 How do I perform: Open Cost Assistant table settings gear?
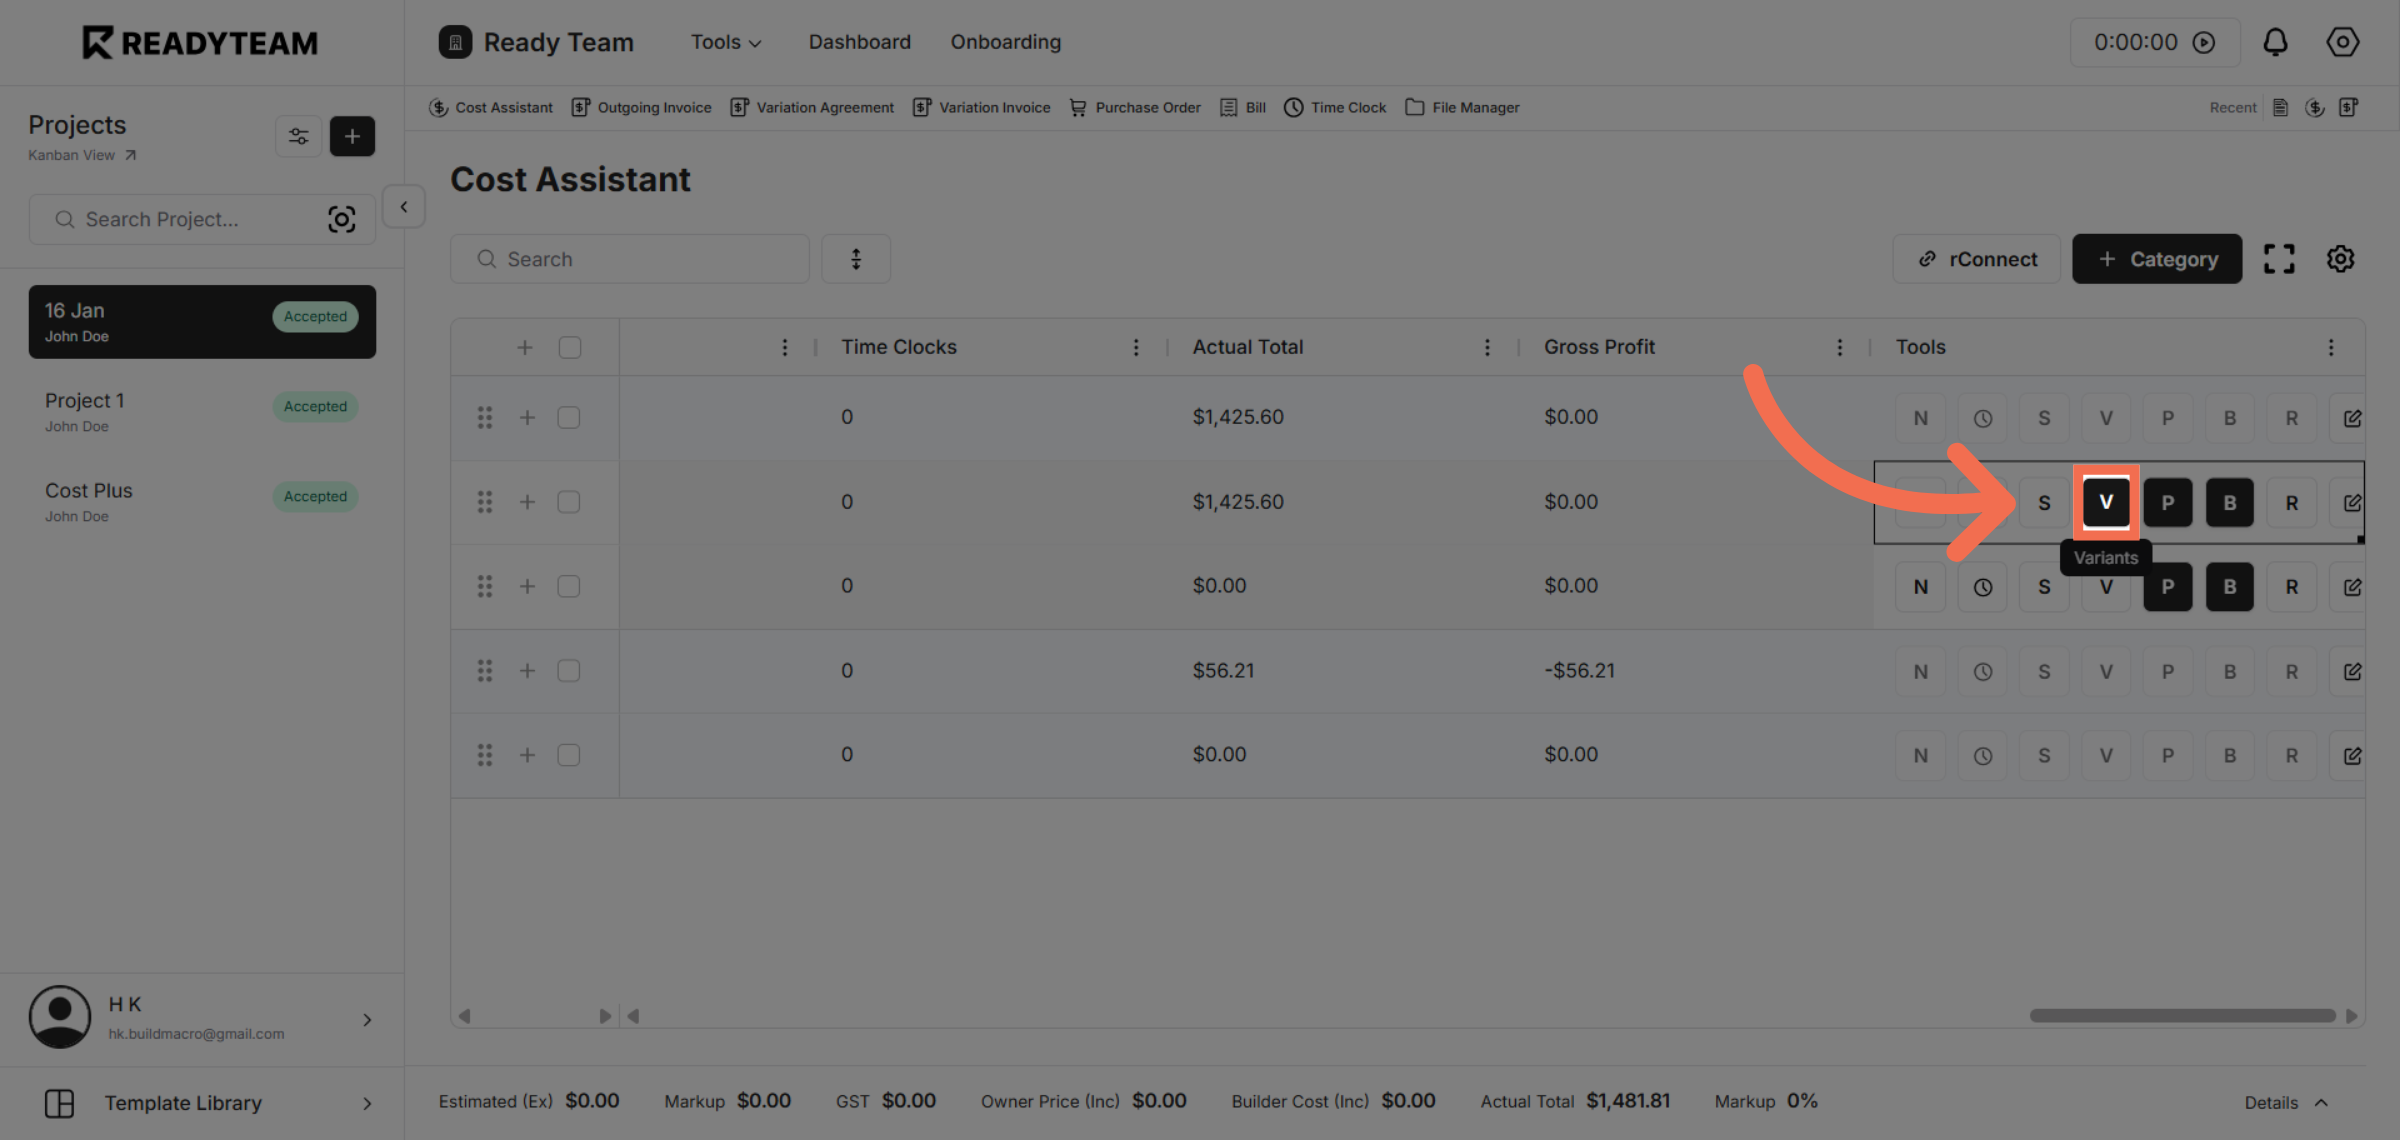pos(2340,259)
